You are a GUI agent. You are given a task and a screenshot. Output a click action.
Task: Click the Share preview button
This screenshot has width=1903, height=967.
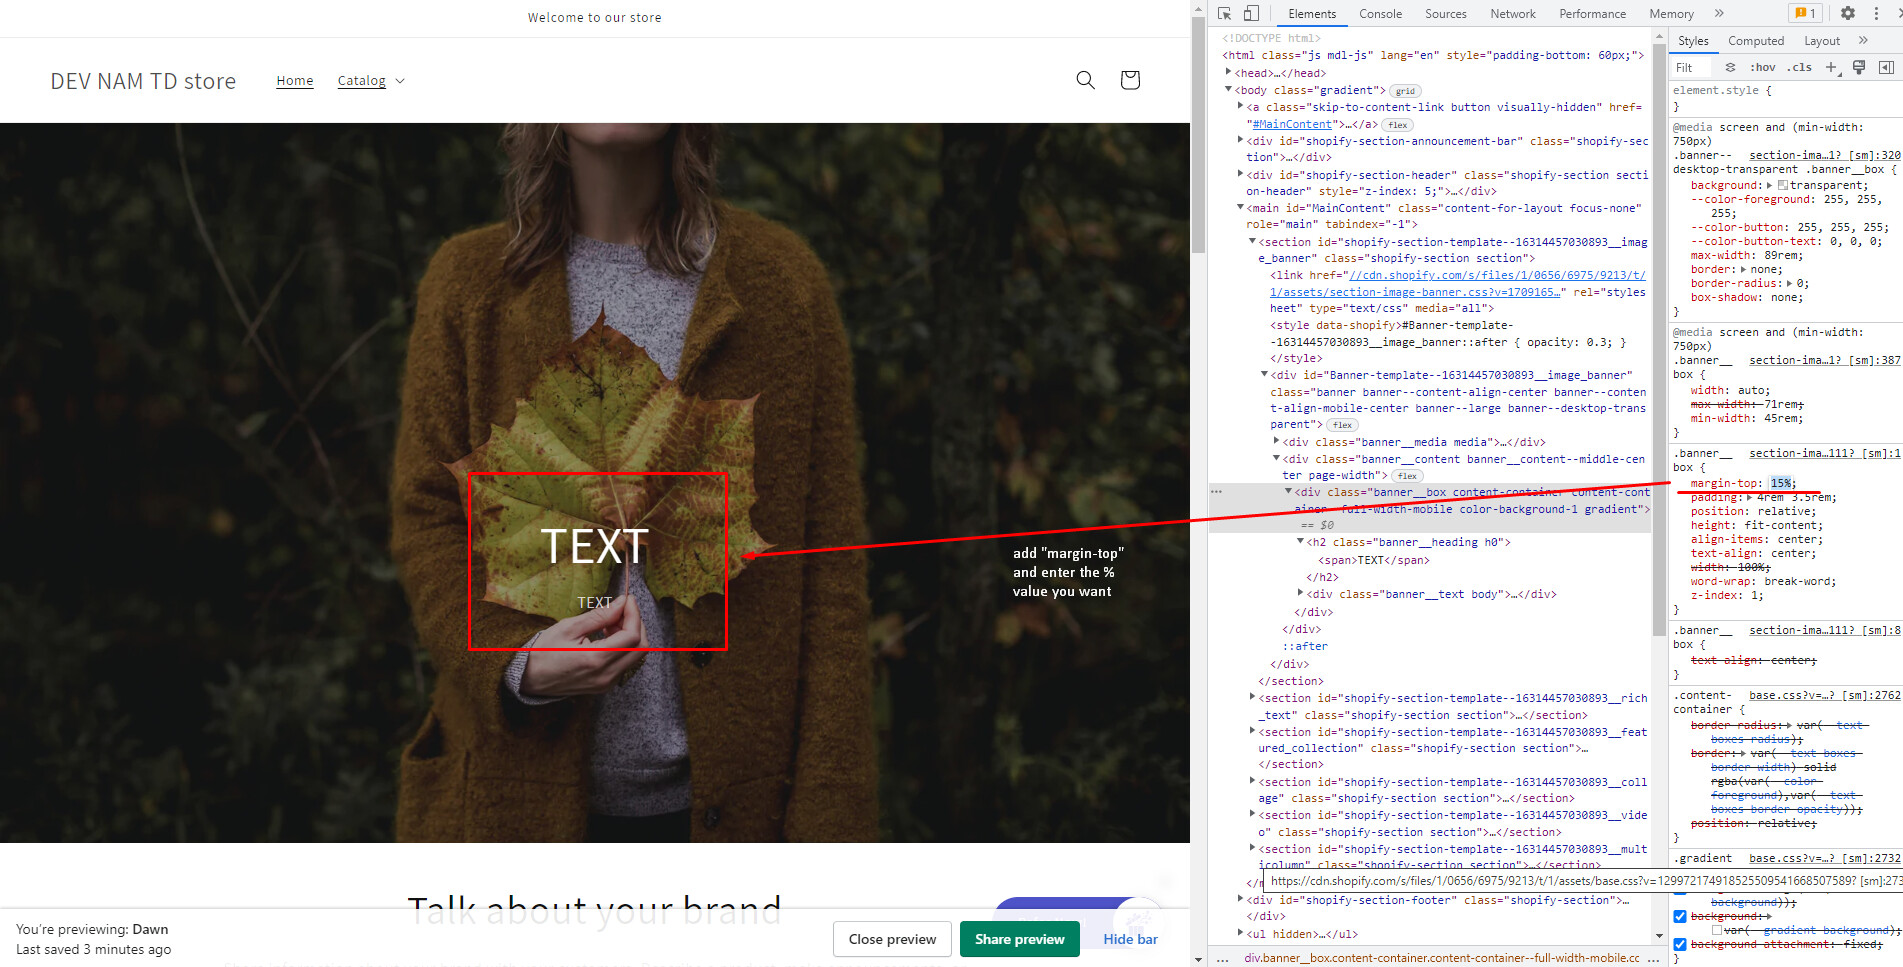[1020, 939]
